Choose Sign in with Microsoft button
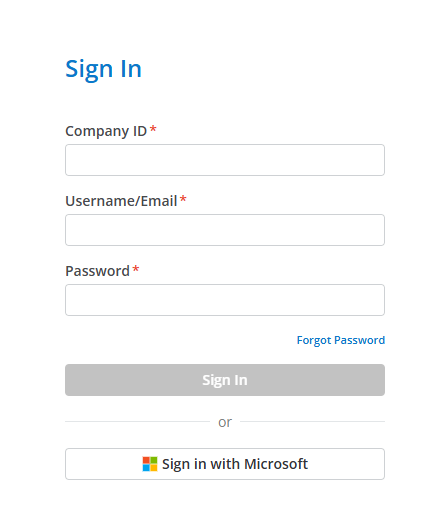 (225, 464)
